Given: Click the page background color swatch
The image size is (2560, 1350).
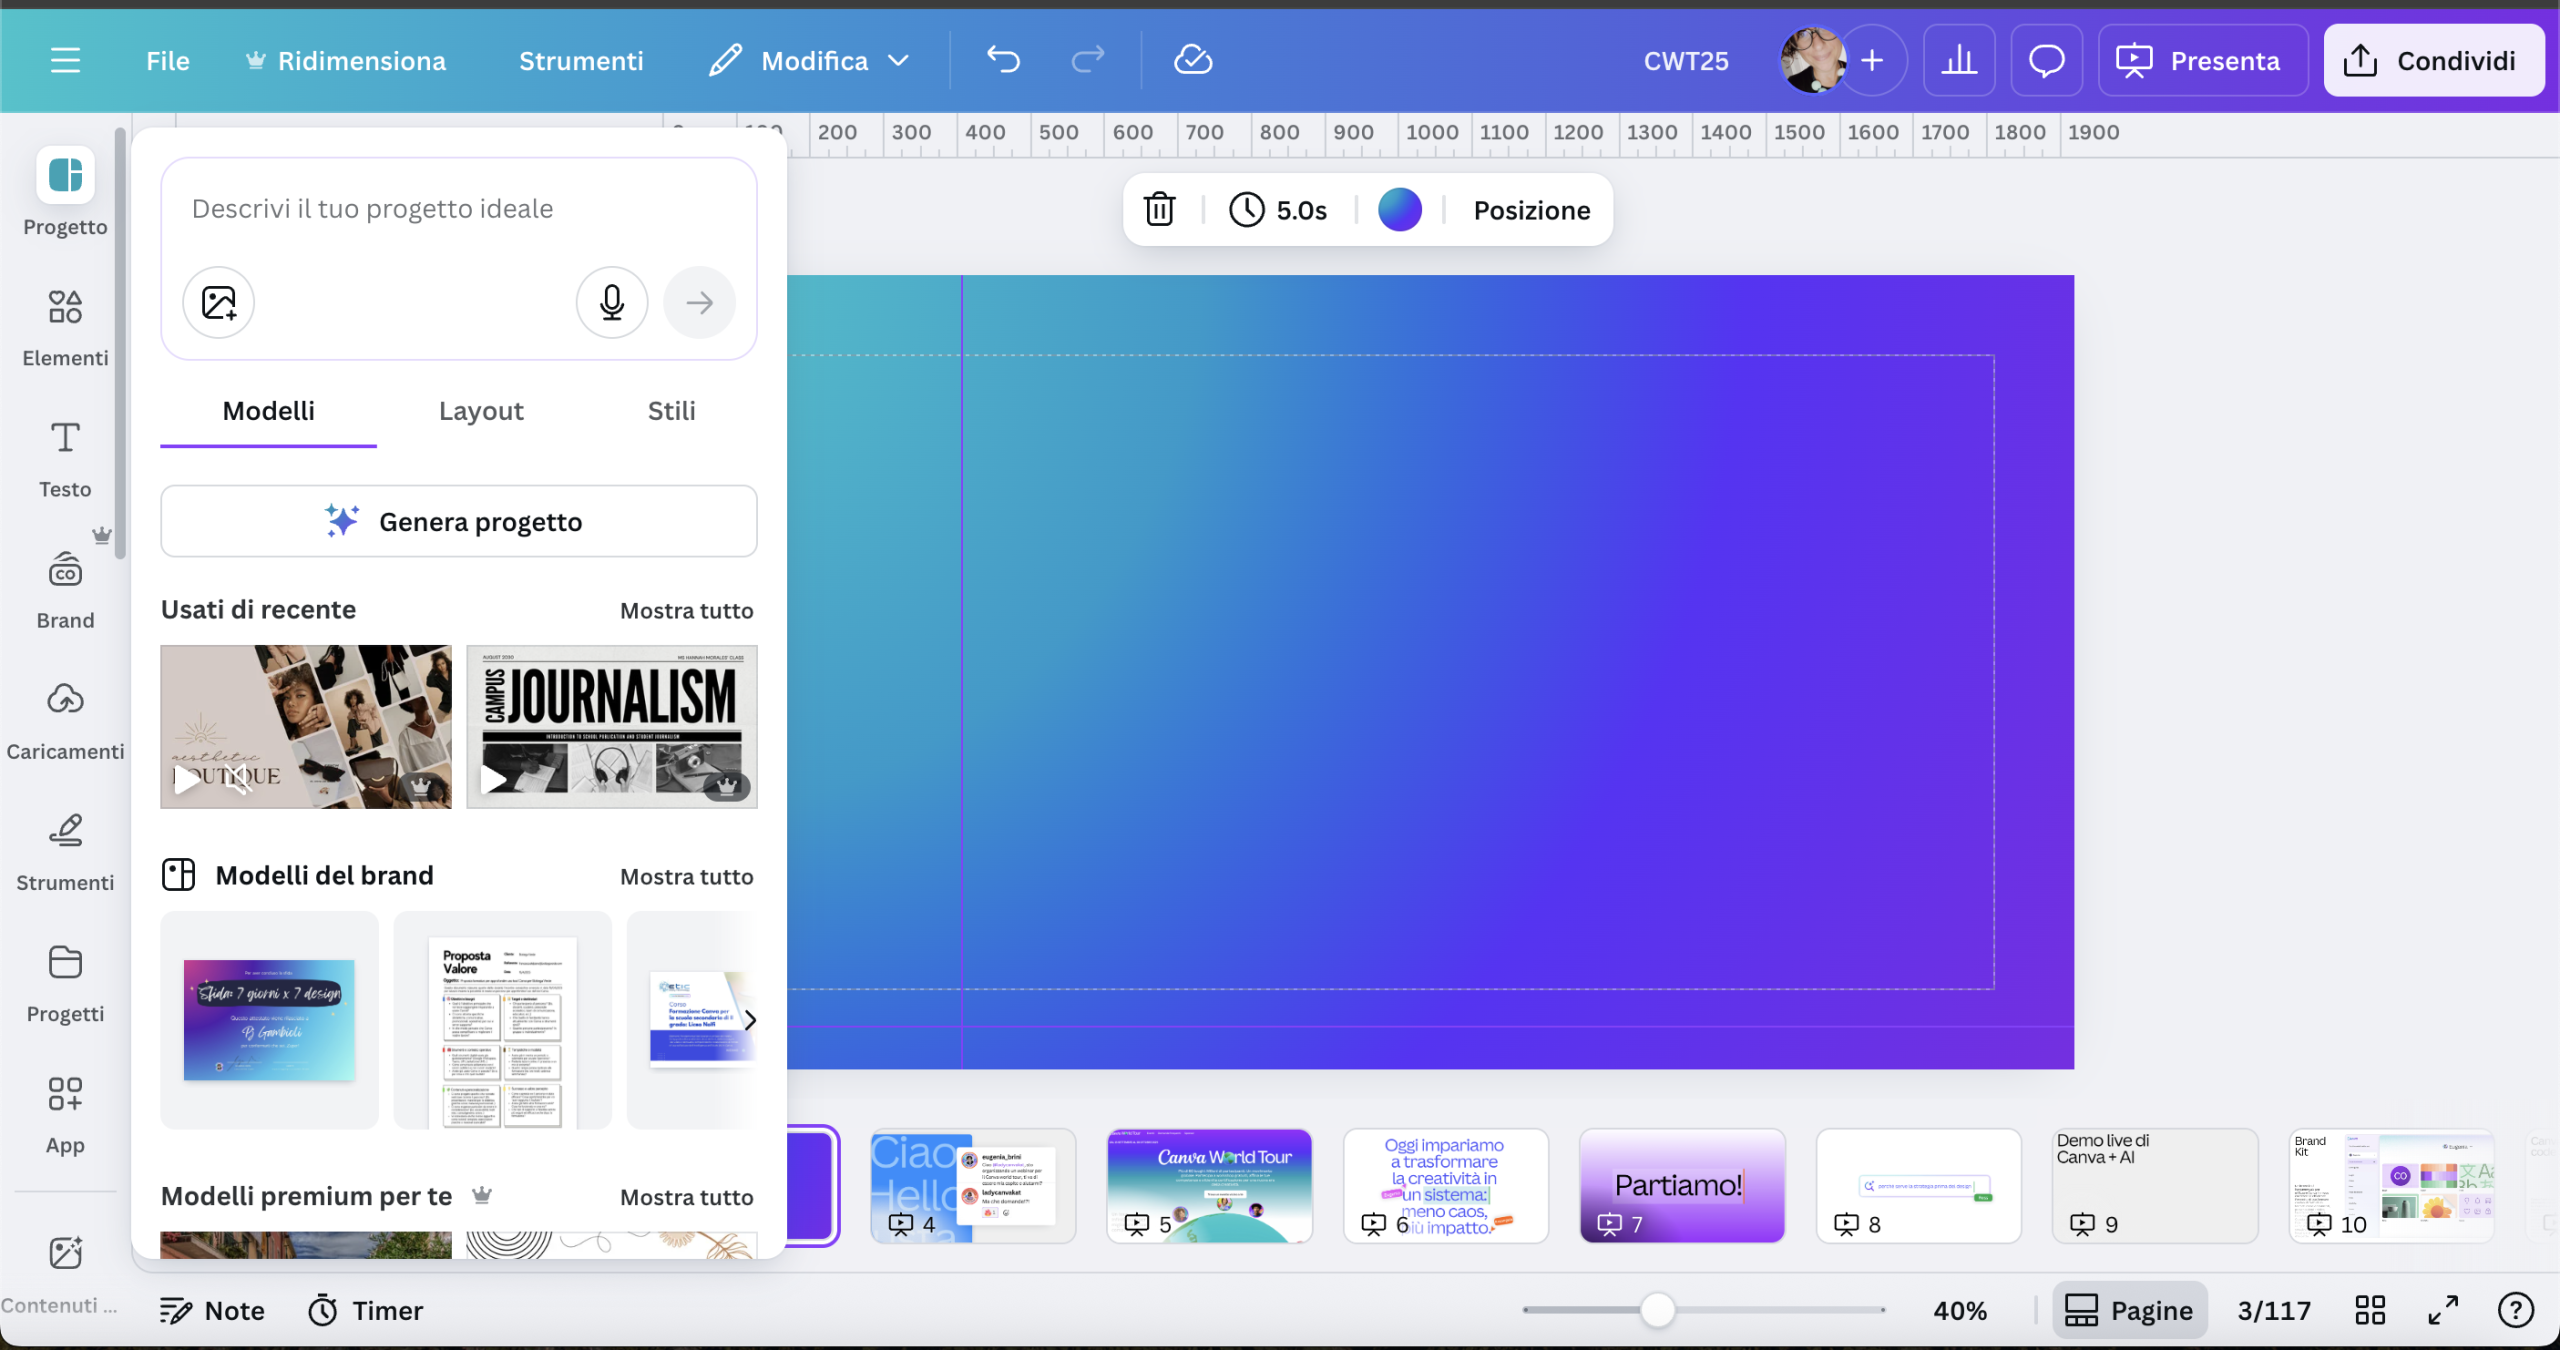Looking at the screenshot, I should pos(1399,210).
